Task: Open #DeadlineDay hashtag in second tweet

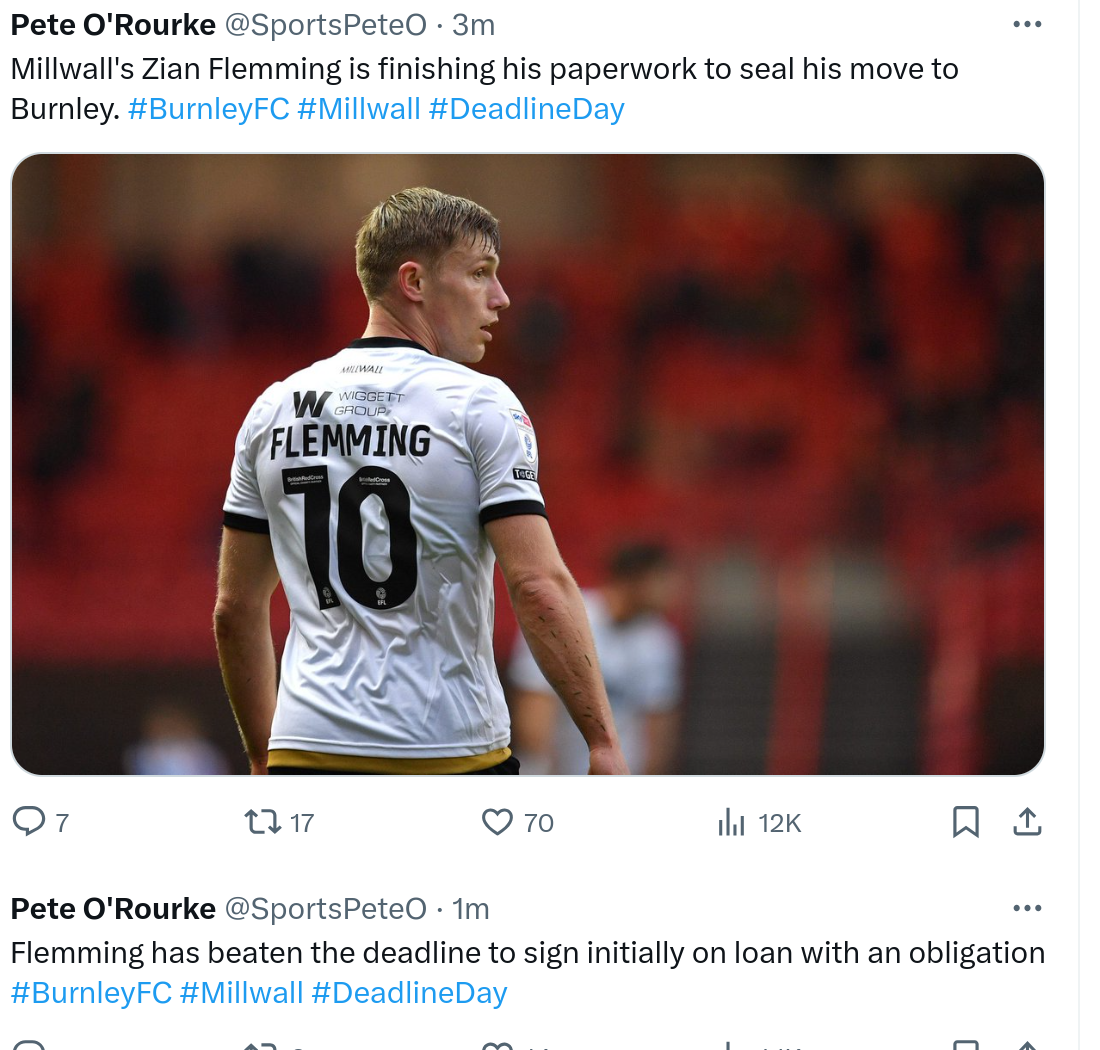Action: point(409,992)
